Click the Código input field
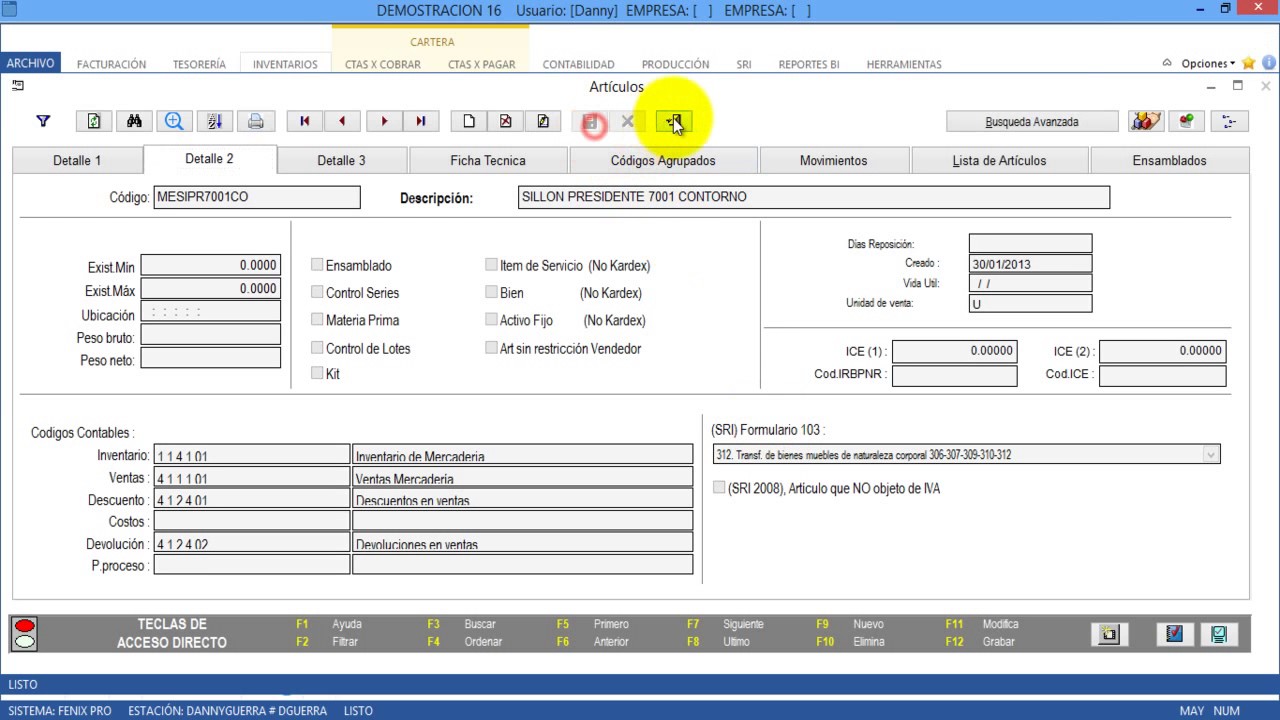This screenshot has width=1280, height=720. (257, 197)
